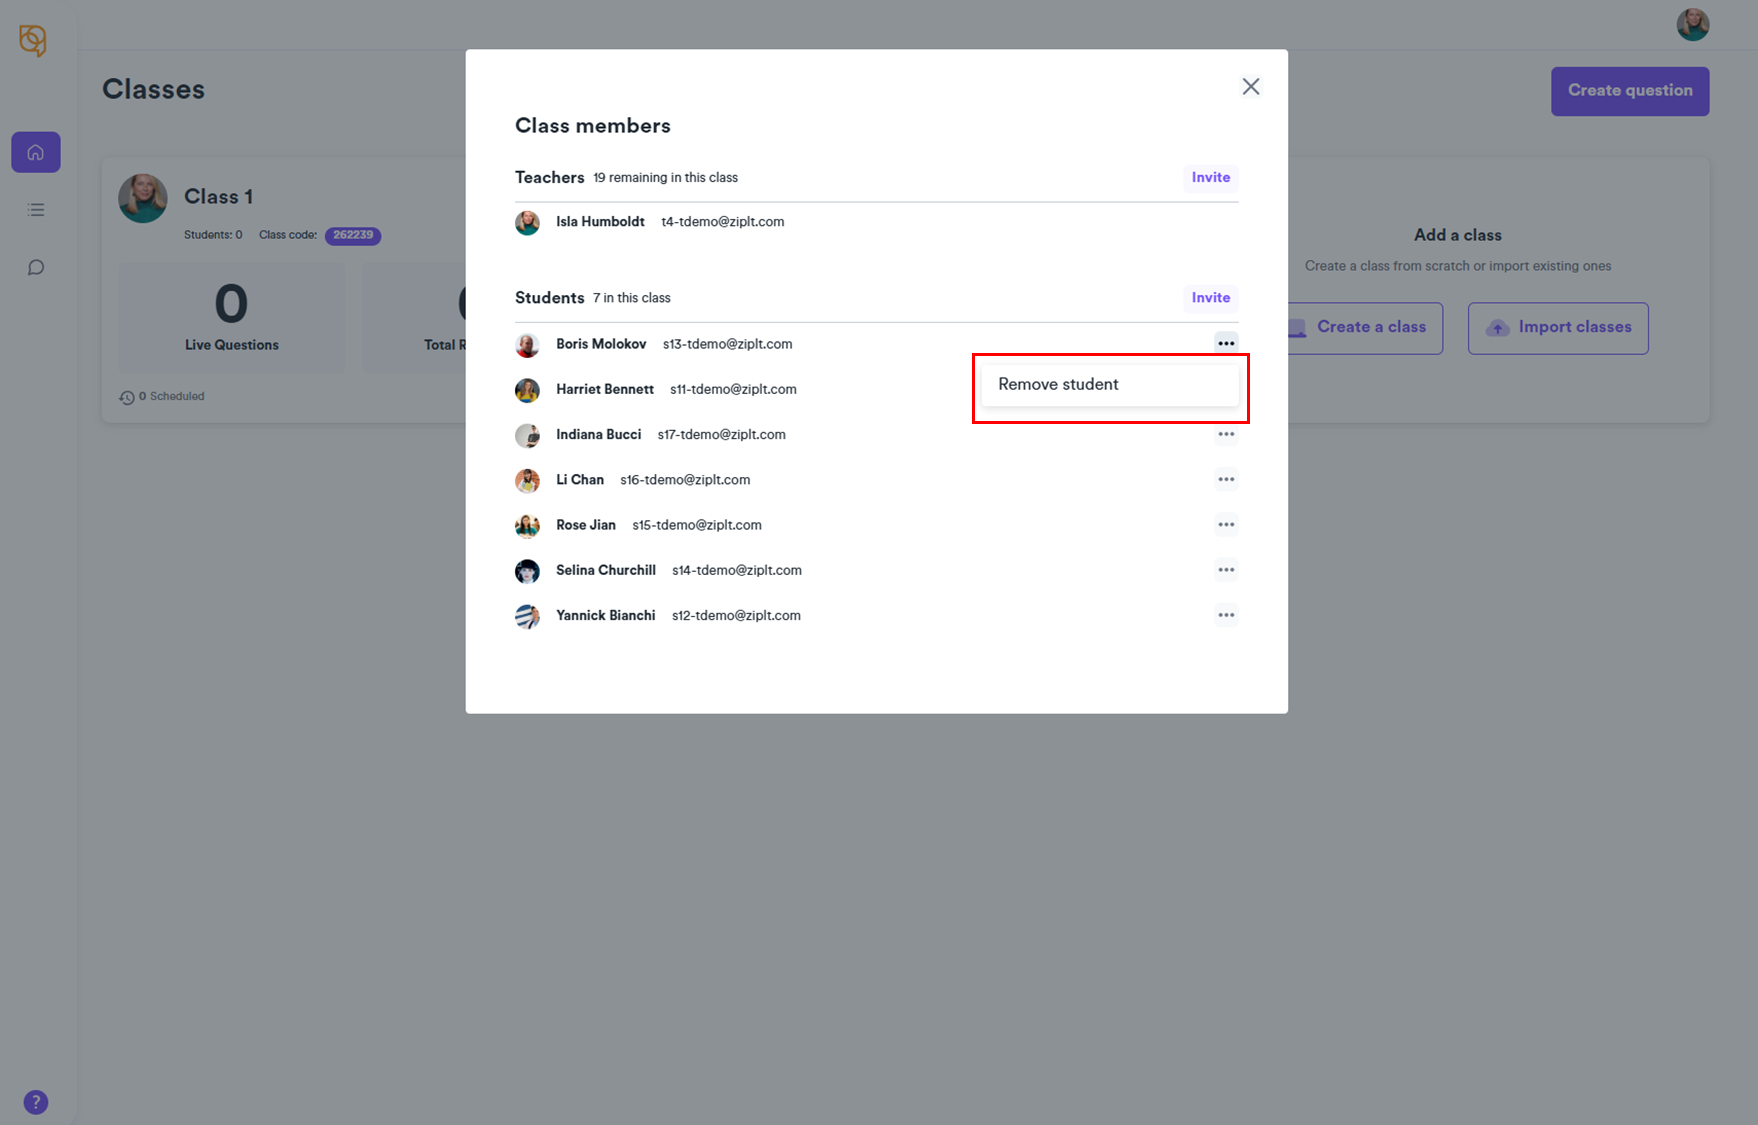Click the Scheduled clock icon

click(x=127, y=397)
